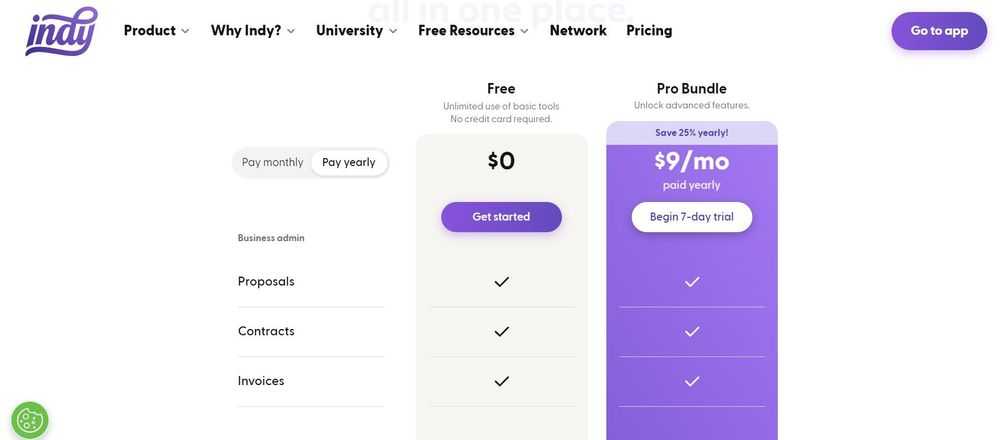
Task: Open the Why Indy? dropdown
Action: [253, 31]
